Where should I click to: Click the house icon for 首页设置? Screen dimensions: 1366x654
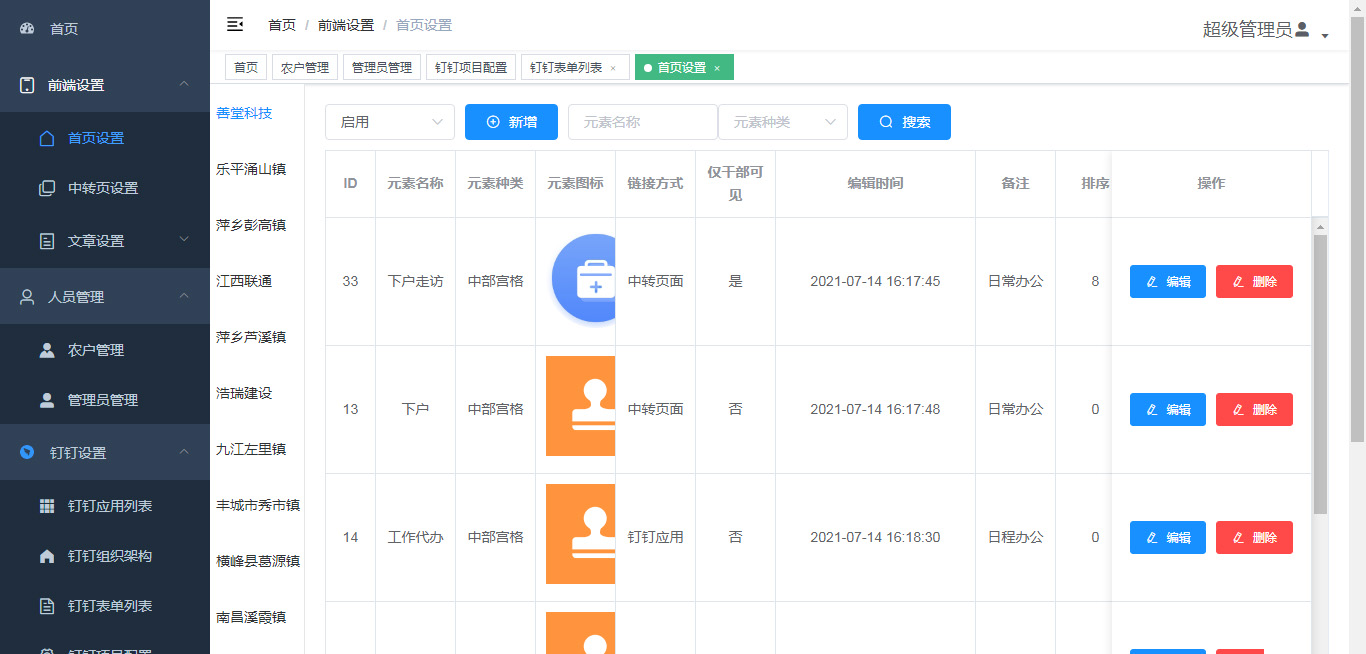coord(47,138)
